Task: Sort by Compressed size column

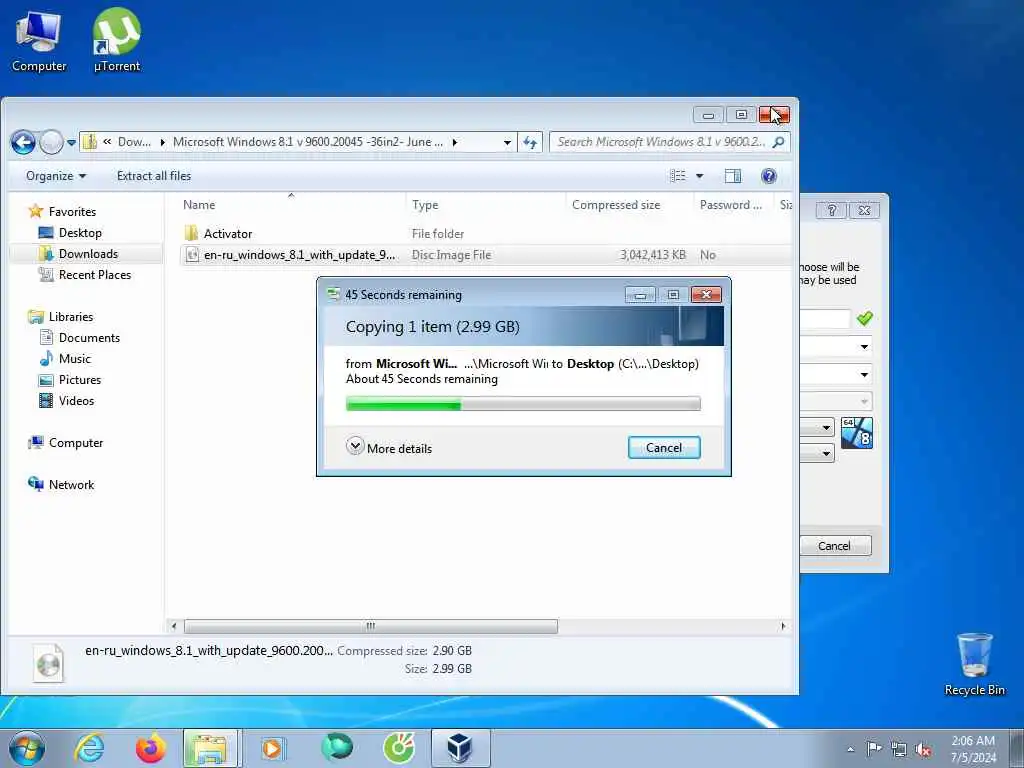Action: click(x=629, y=204)
